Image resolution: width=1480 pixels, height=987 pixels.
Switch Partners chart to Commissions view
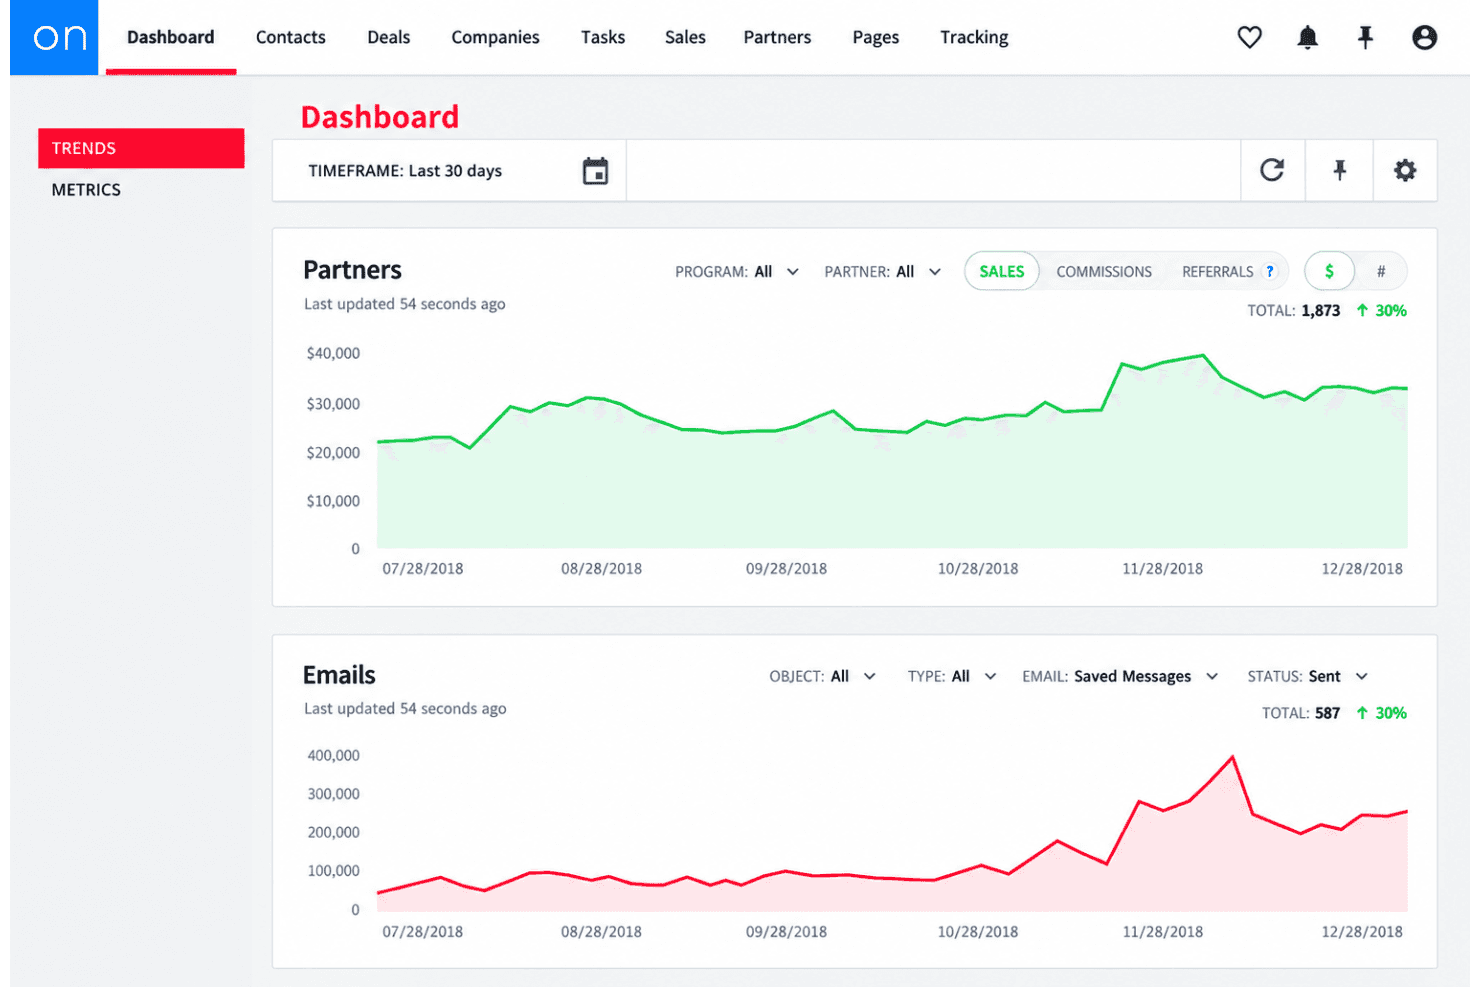[1104, 271]
